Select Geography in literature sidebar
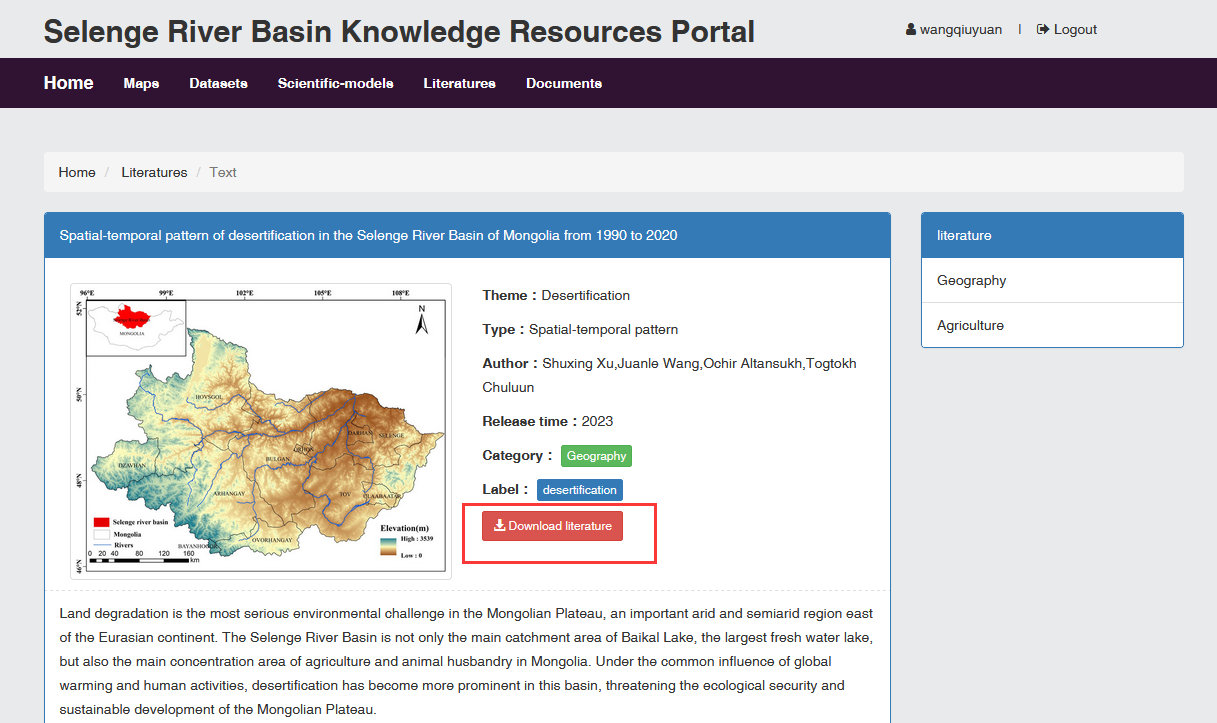Screen dimensions: 1217x723 pos(1052,281)
